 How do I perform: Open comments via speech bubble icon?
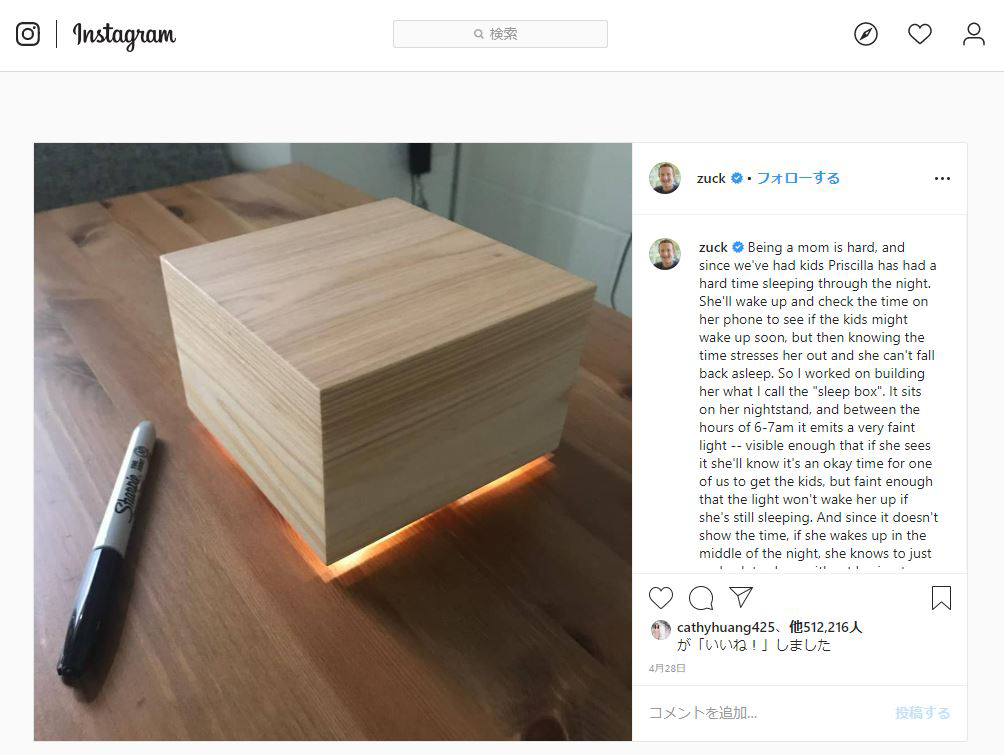[701, 597]
